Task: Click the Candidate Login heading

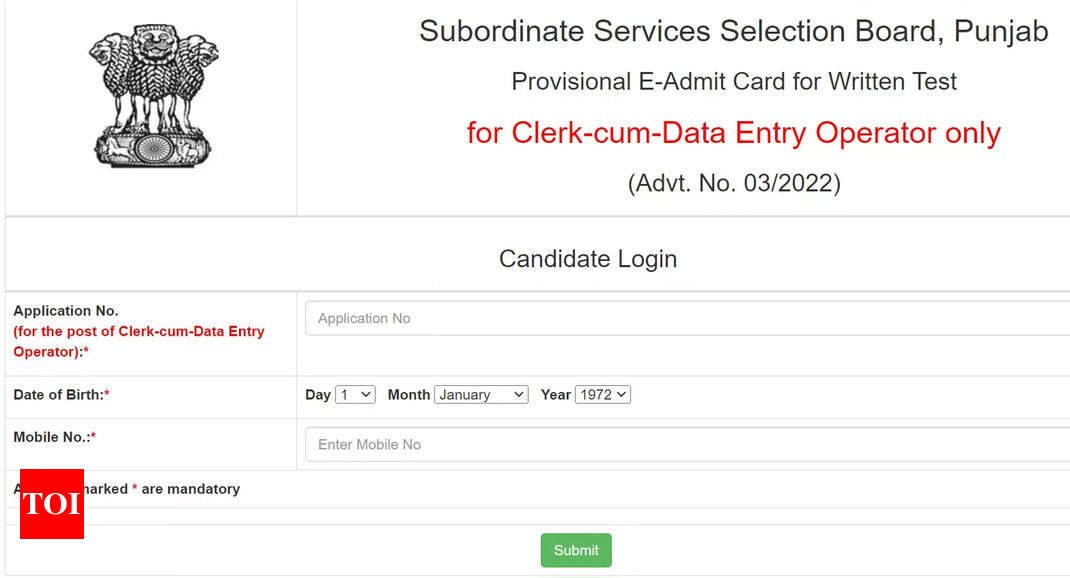Action: (x=588, y=259)
